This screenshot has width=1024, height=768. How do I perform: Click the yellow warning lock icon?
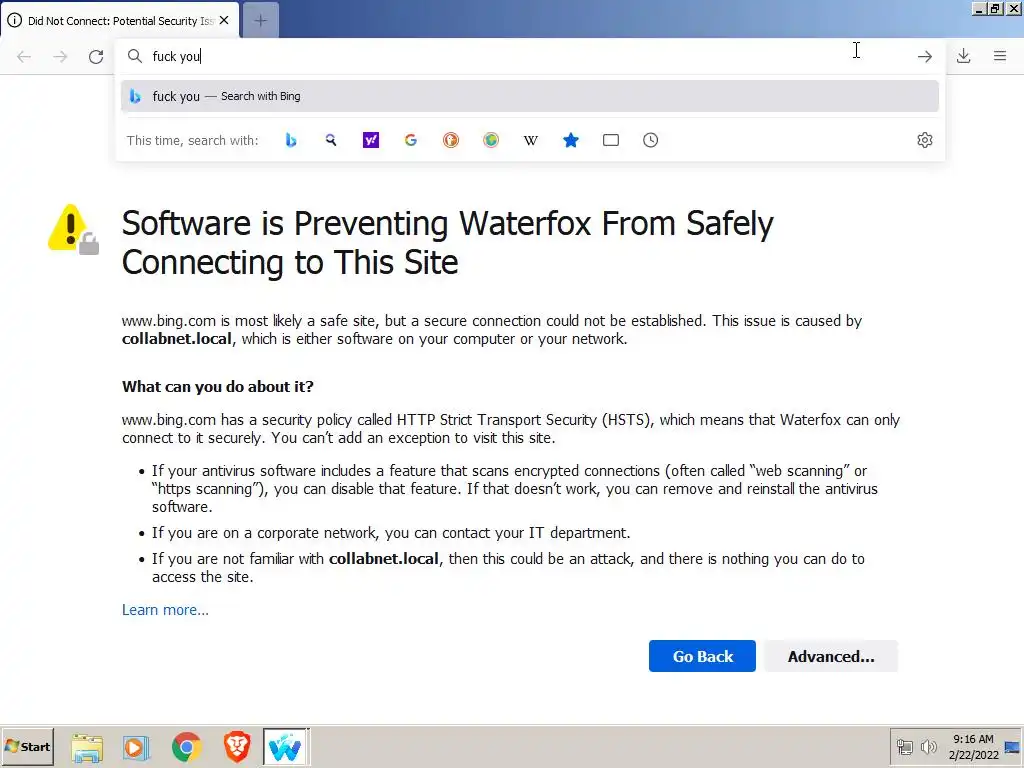tap(73, 229)
